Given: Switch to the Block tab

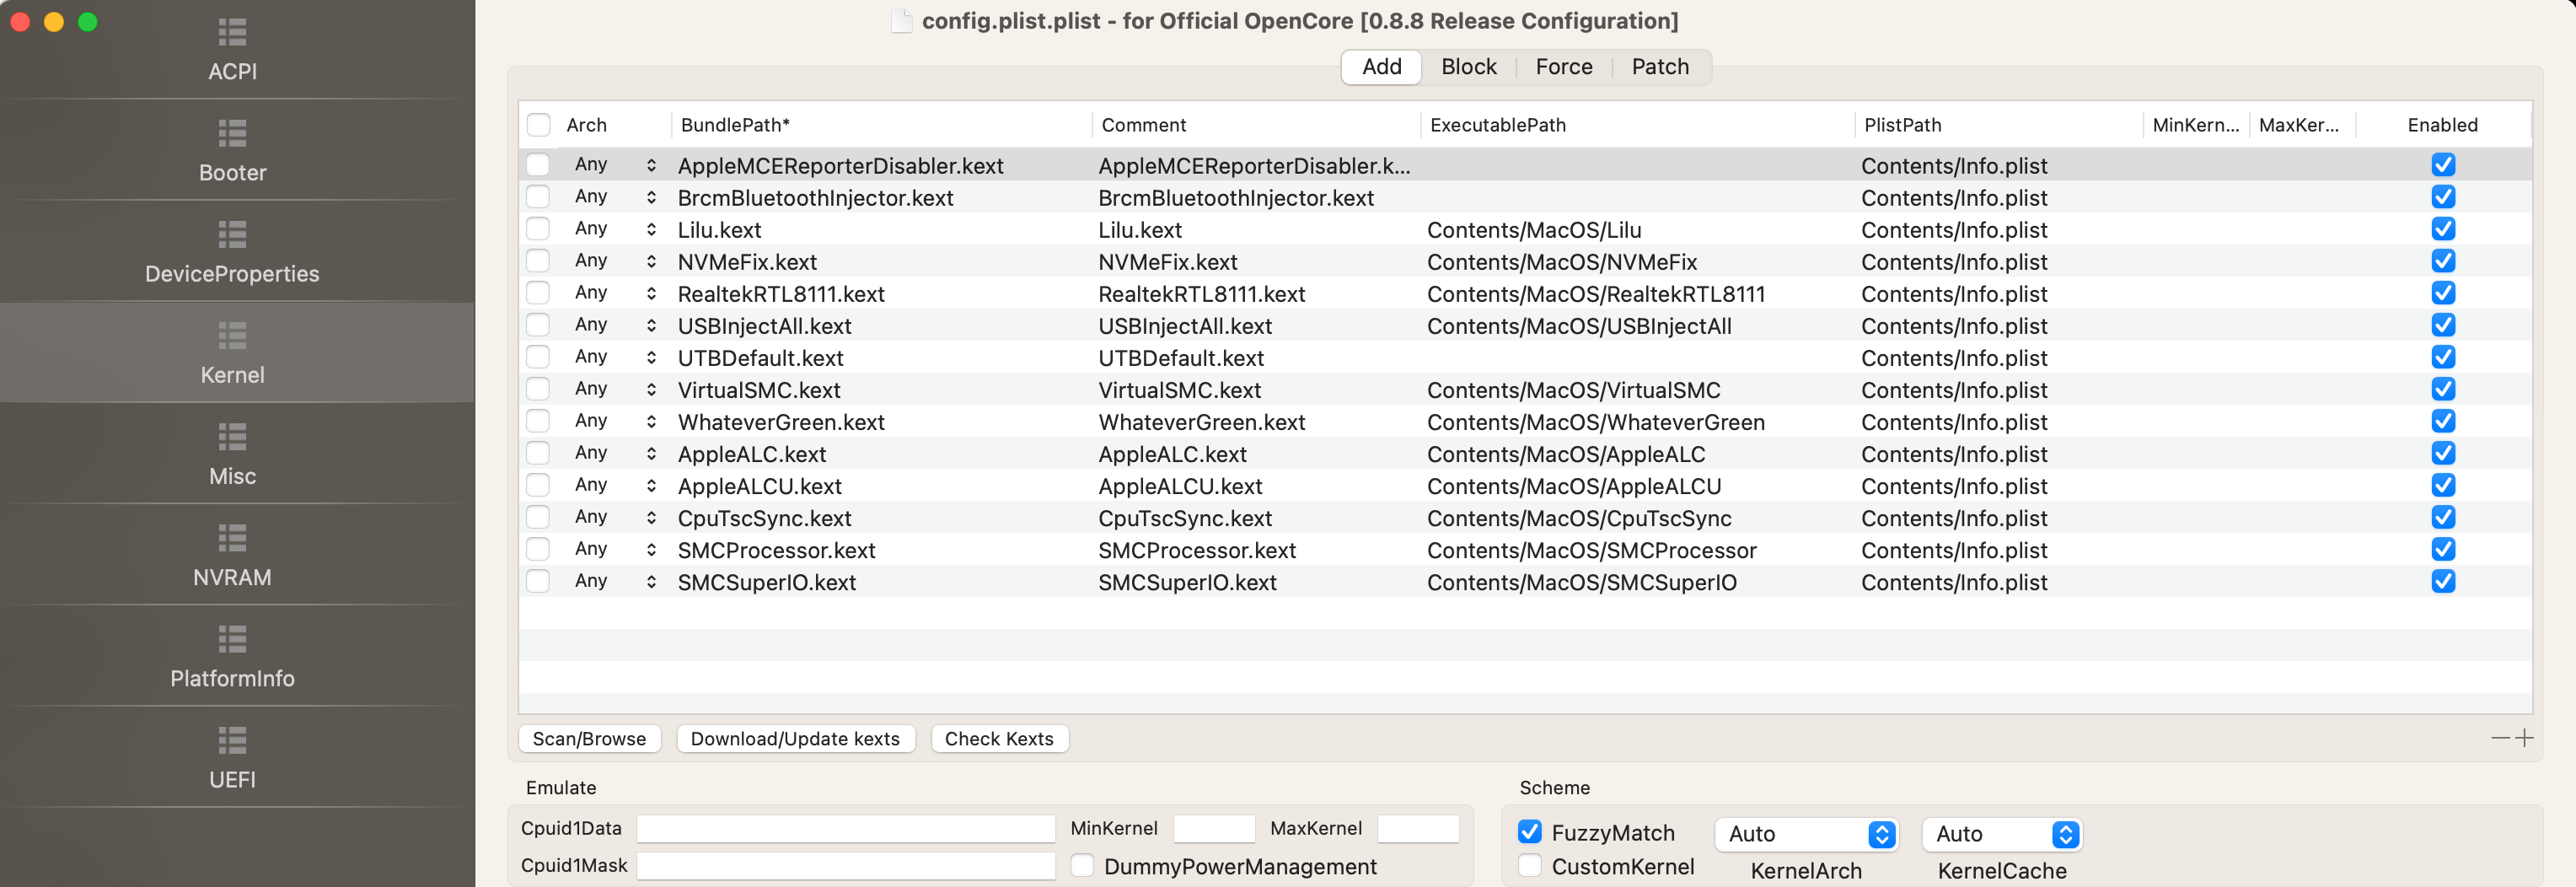Looking at the screenshot, I should pyautogui.click(x=1468, y=67).
